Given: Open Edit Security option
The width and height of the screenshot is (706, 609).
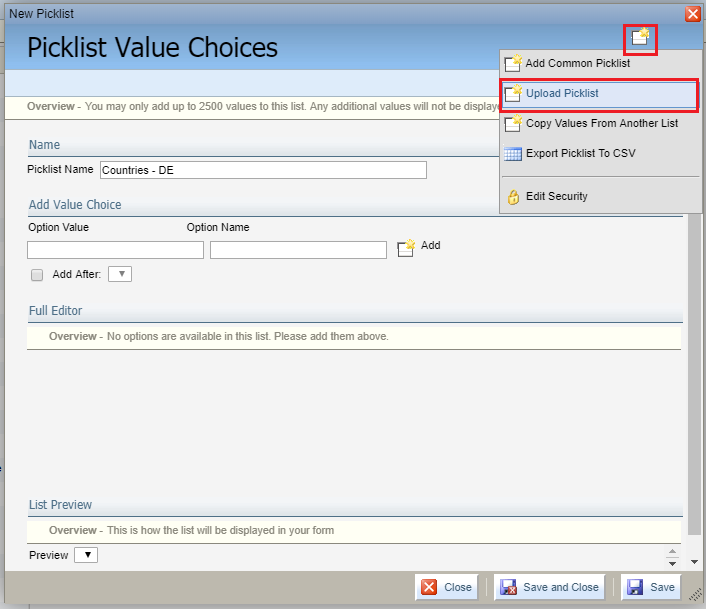Looking at the screenshot, I should (557, 196).
